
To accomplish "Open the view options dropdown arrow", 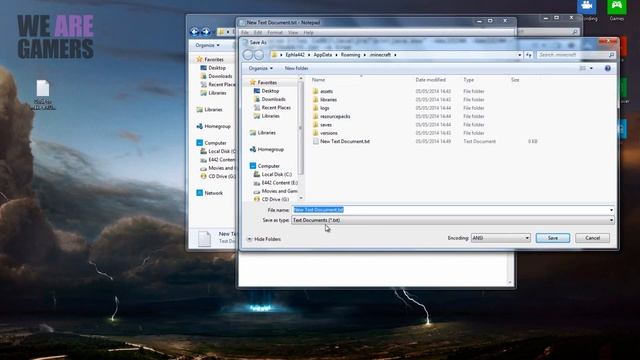I will coord(591,68).
